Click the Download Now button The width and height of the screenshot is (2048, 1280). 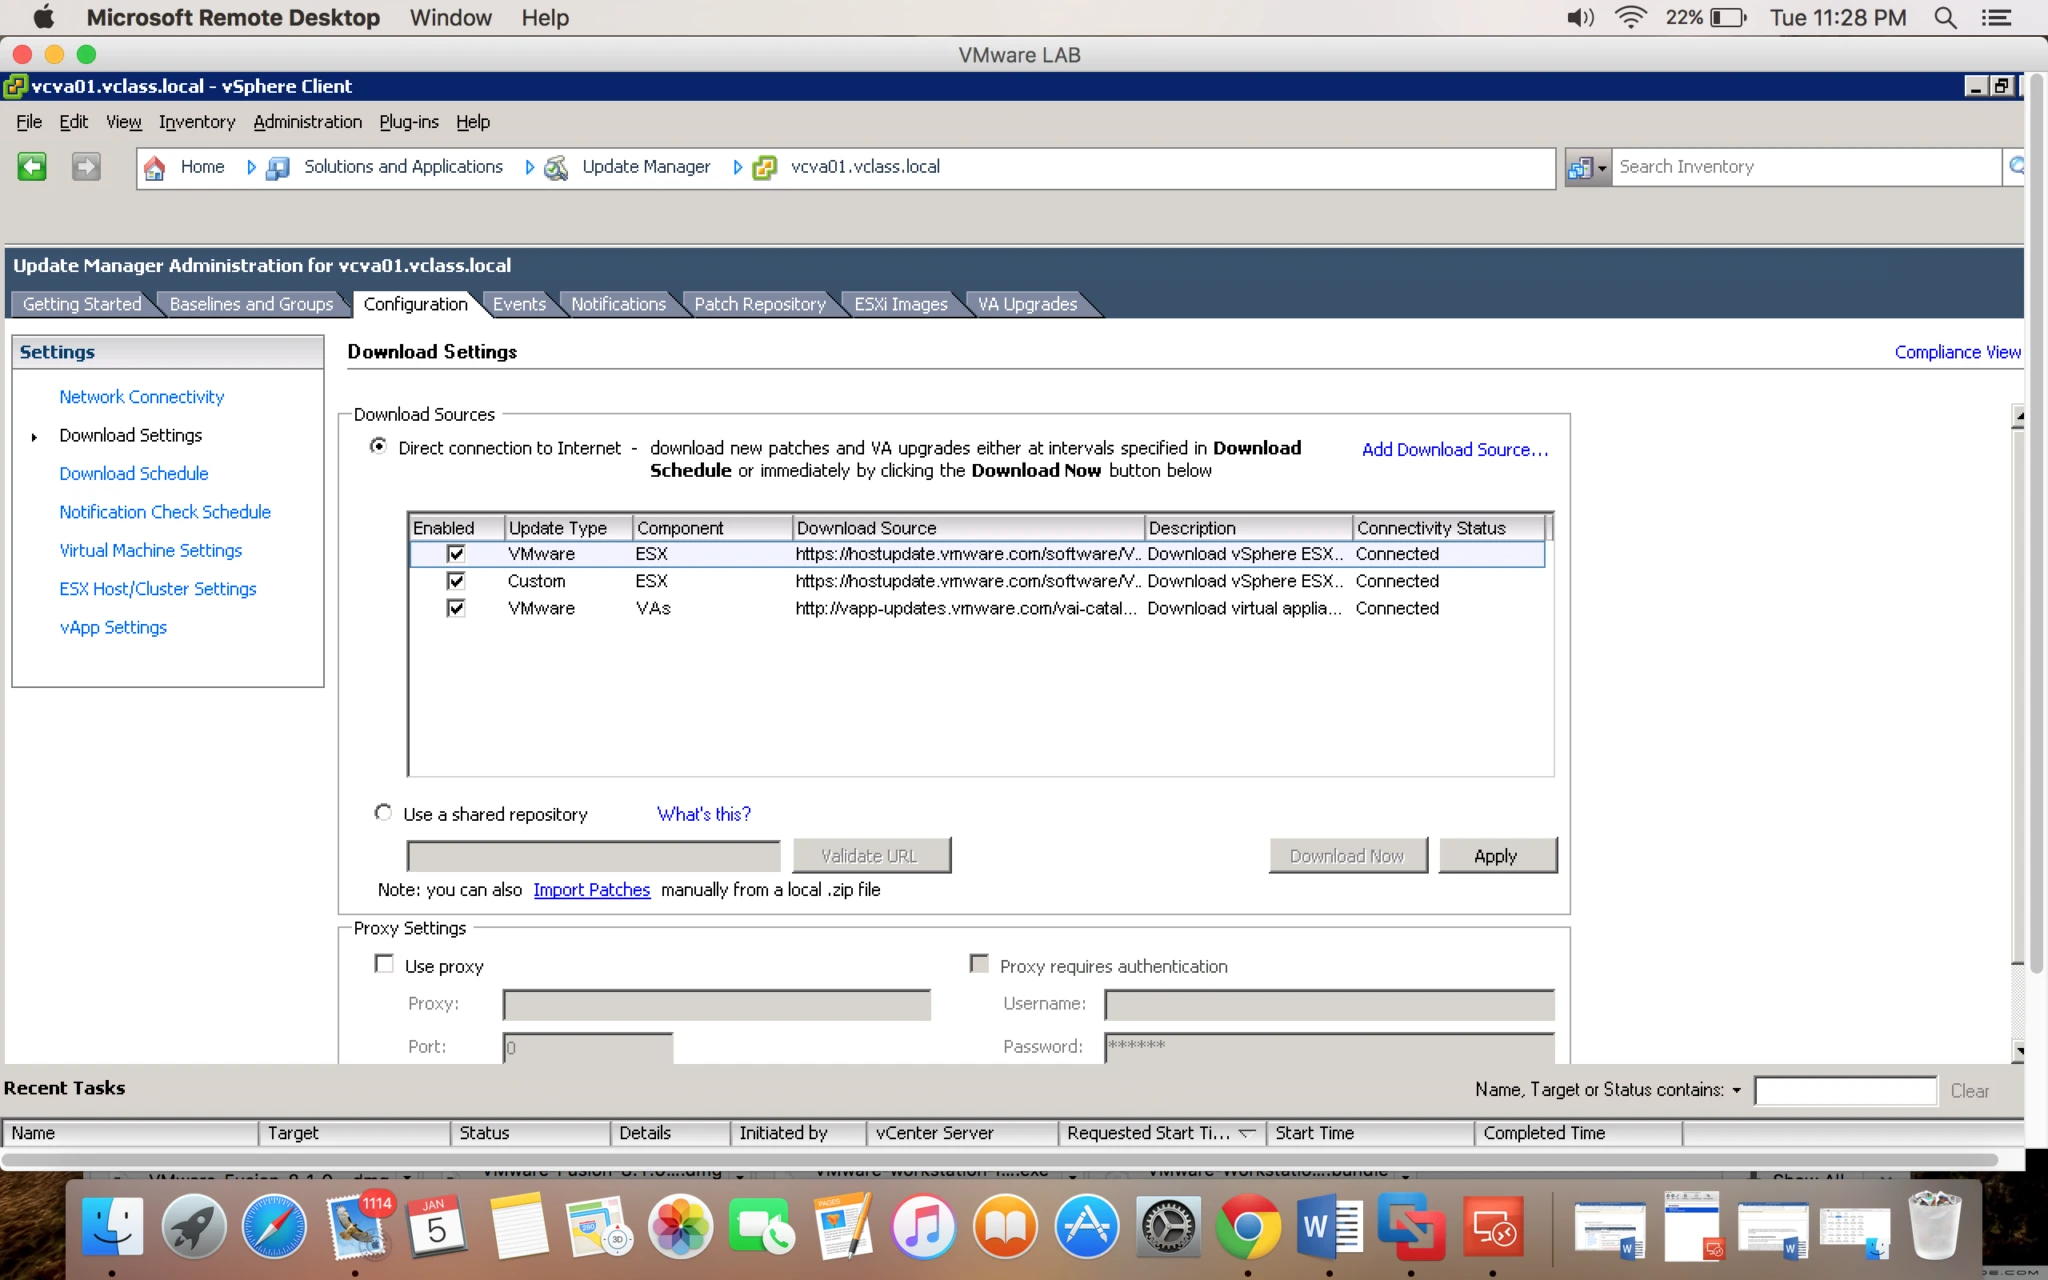coord(1347,856)
